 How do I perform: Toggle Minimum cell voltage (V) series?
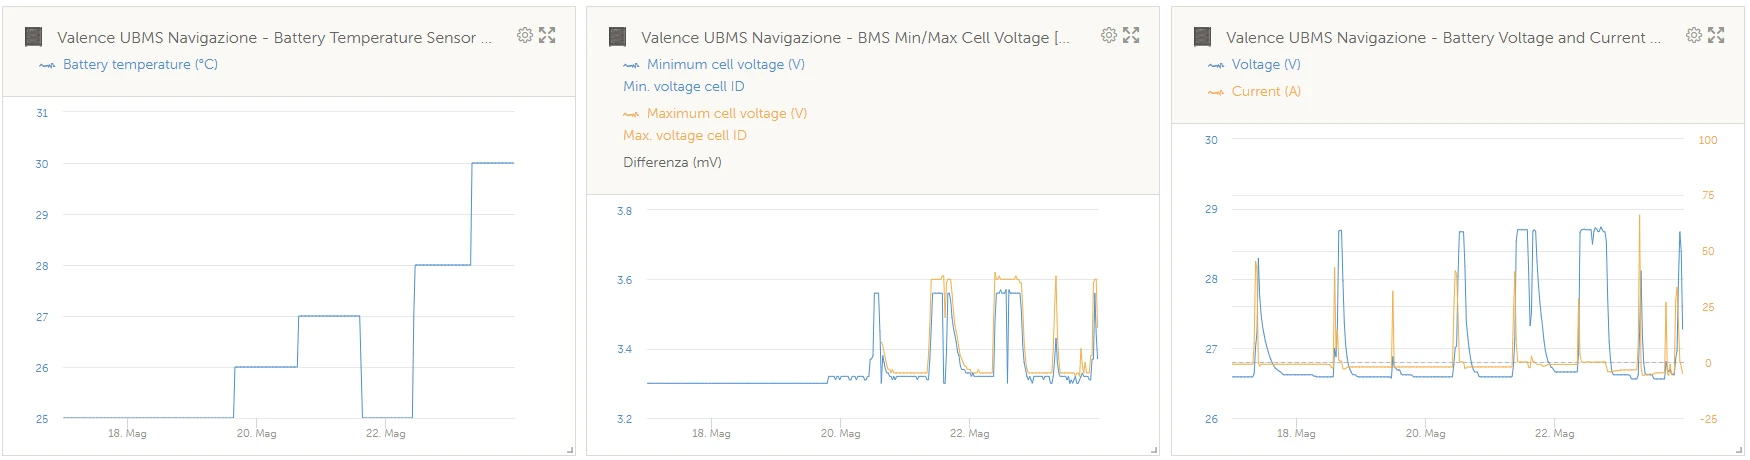coord(714,64)
